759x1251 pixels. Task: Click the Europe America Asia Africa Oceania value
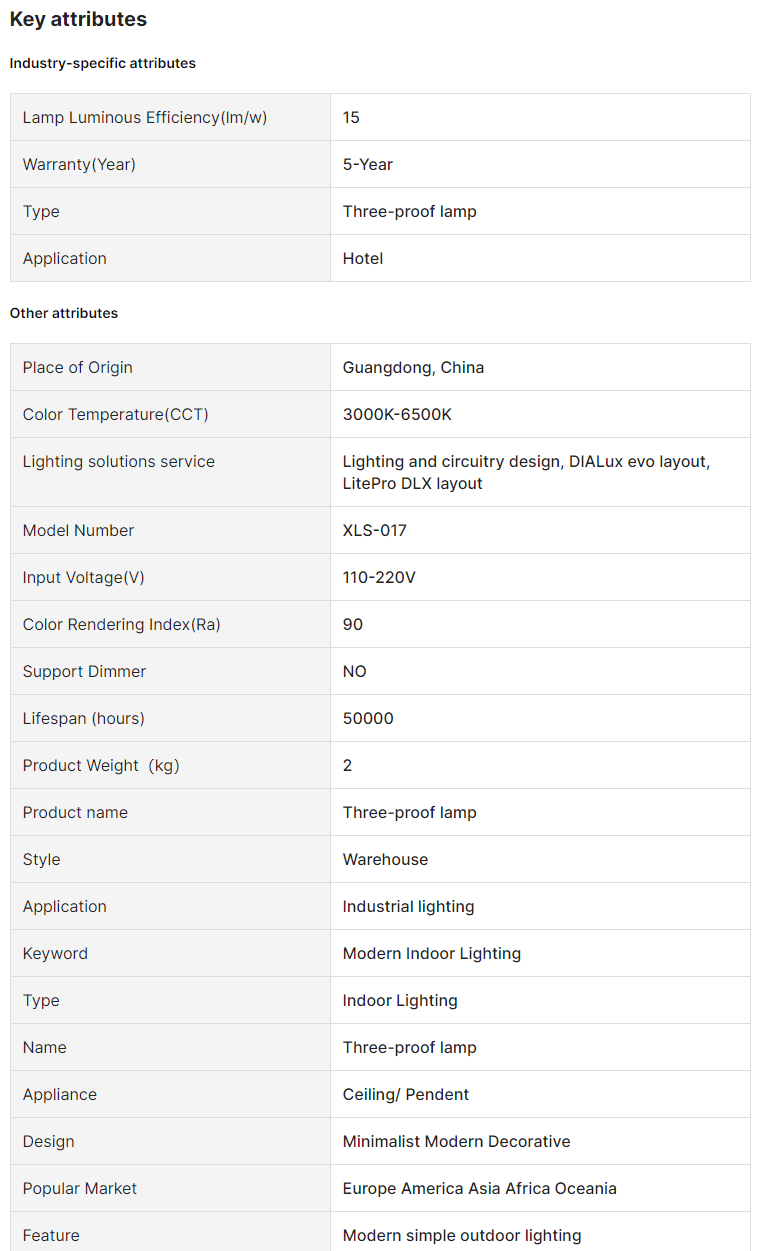pos(479,1188)
